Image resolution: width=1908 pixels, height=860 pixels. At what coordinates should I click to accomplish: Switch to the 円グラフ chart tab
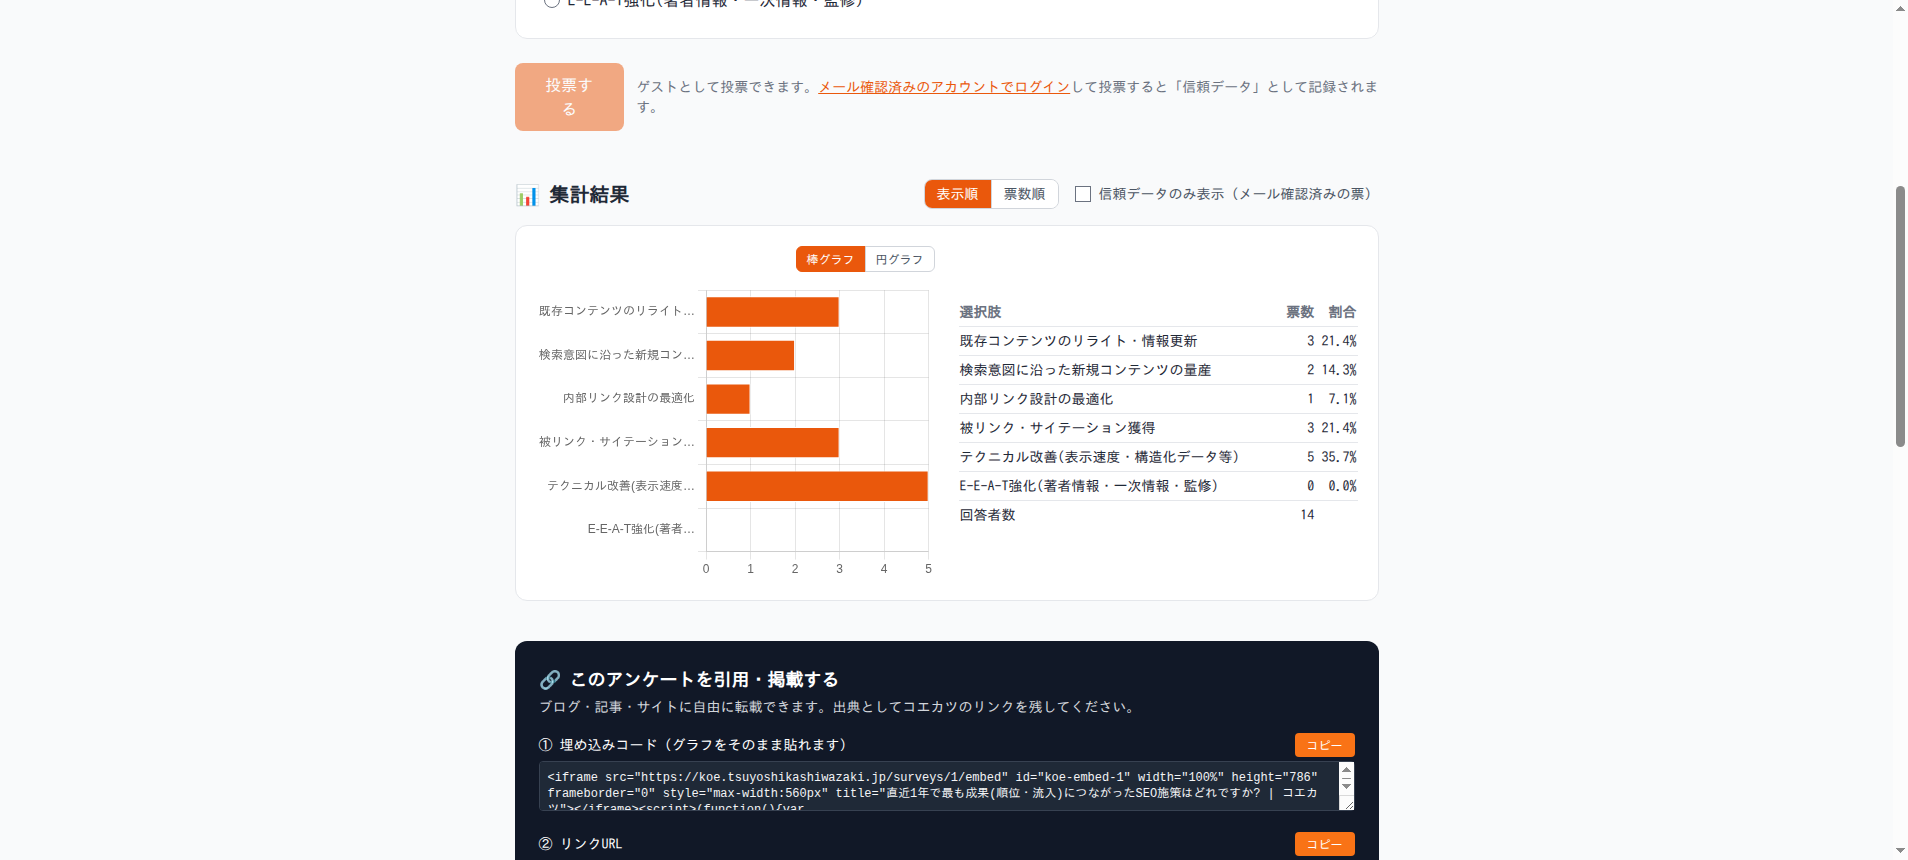(899, 259)
